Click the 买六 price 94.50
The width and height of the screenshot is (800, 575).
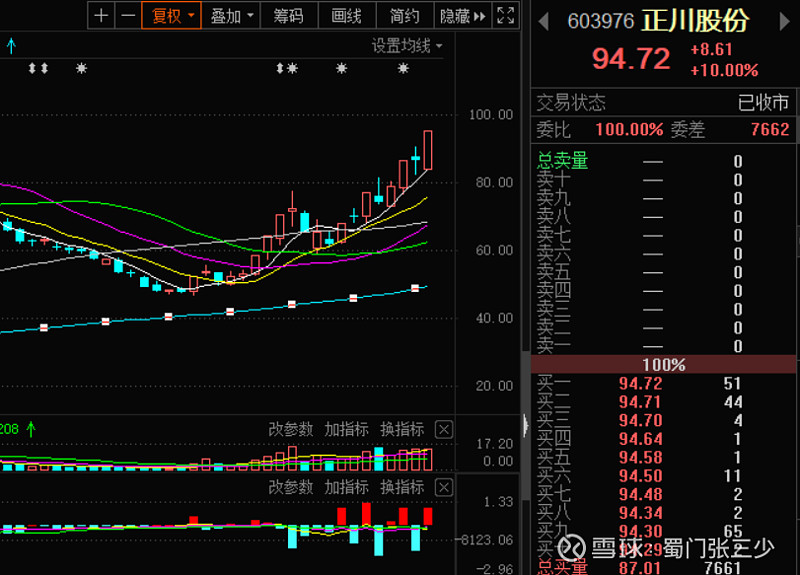pos(640,476)
